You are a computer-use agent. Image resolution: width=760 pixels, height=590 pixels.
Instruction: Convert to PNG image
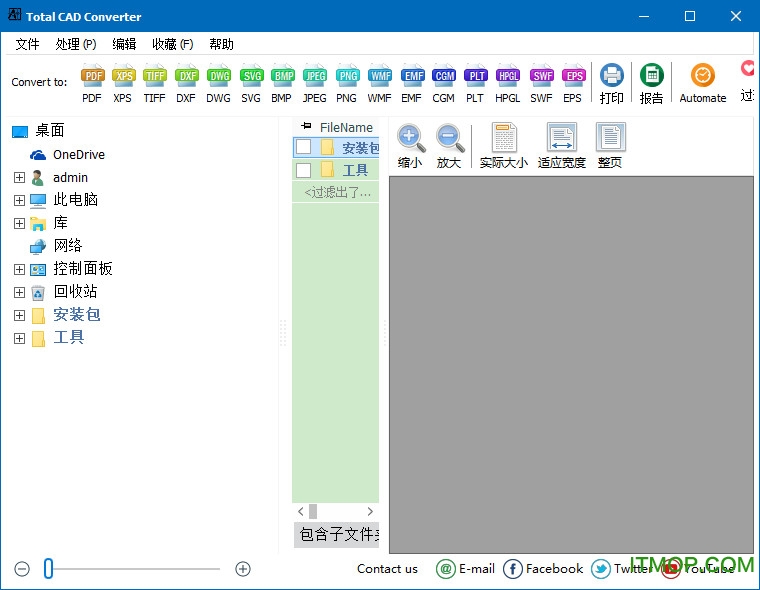tap(347, 83)
